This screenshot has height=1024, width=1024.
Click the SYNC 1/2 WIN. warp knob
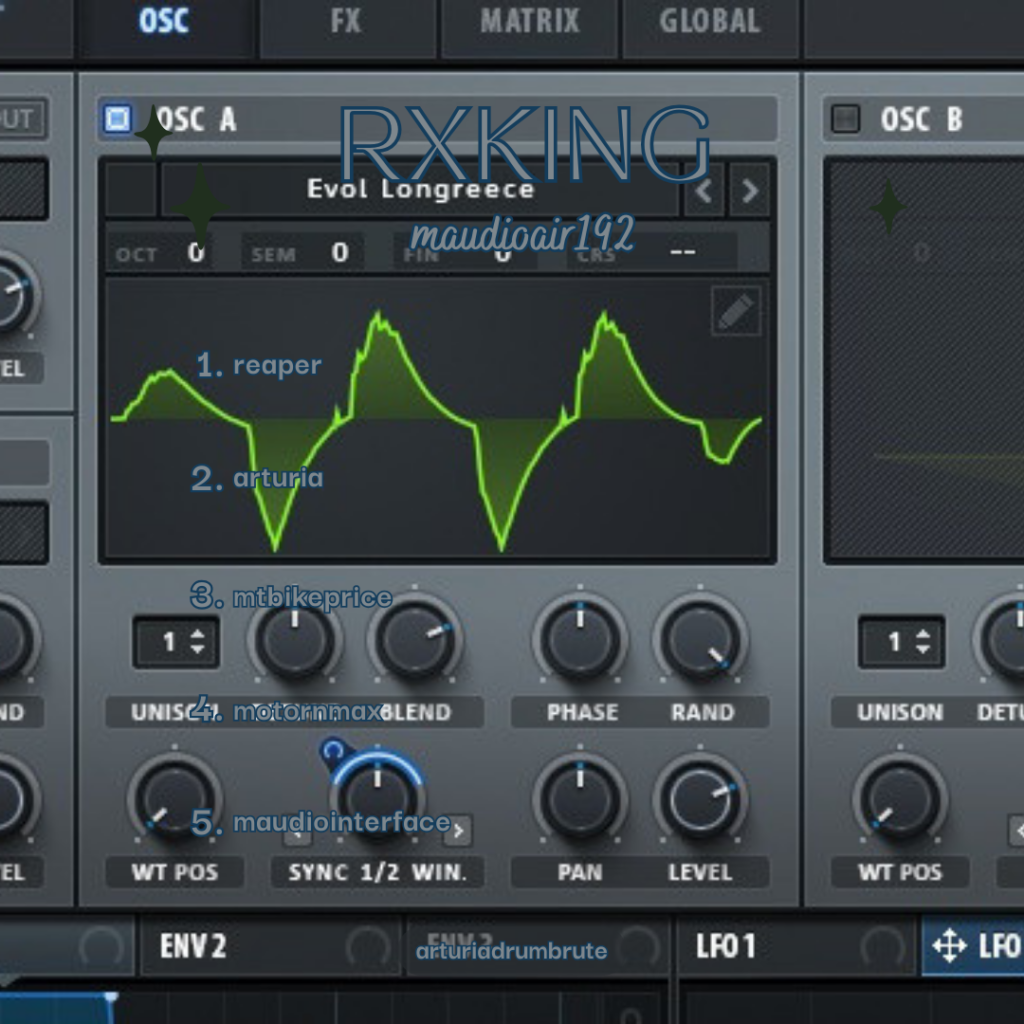tap(377, 799)
